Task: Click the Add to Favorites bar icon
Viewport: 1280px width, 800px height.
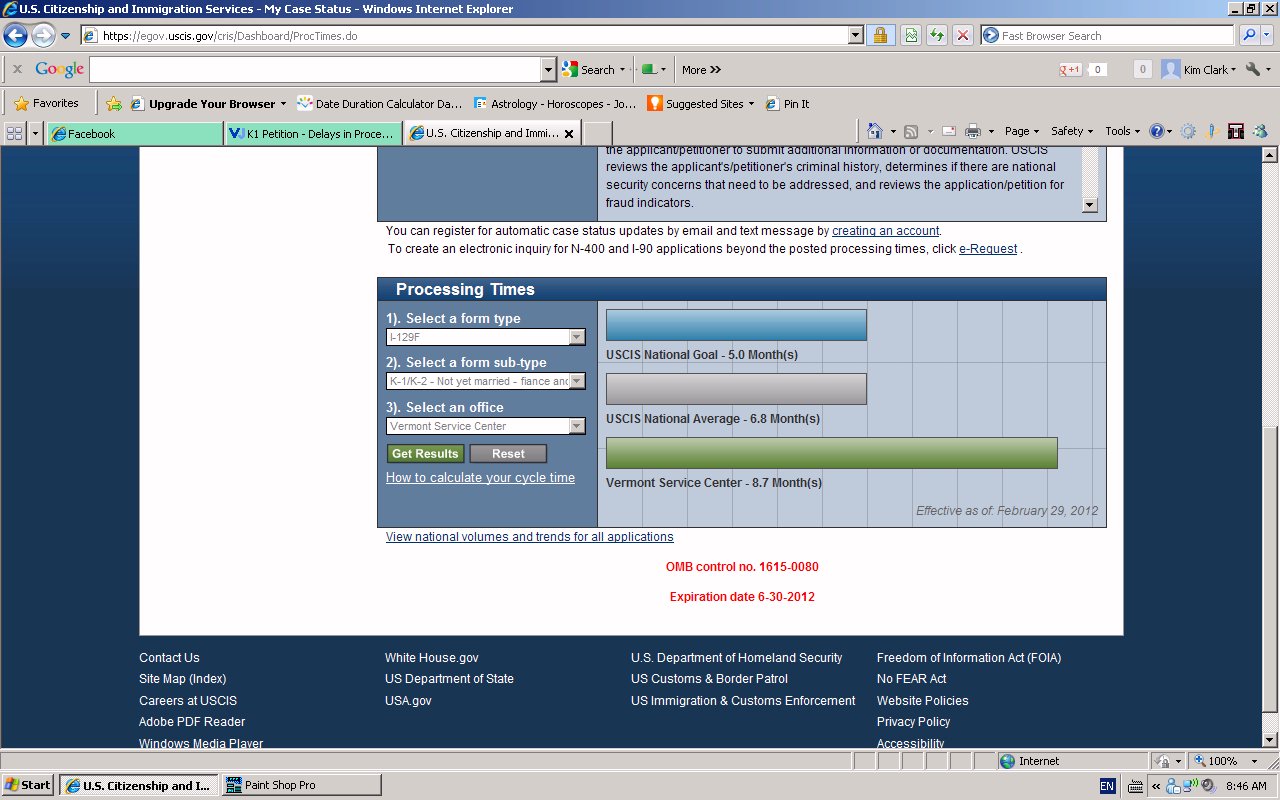Action: [x=114, y=103]
